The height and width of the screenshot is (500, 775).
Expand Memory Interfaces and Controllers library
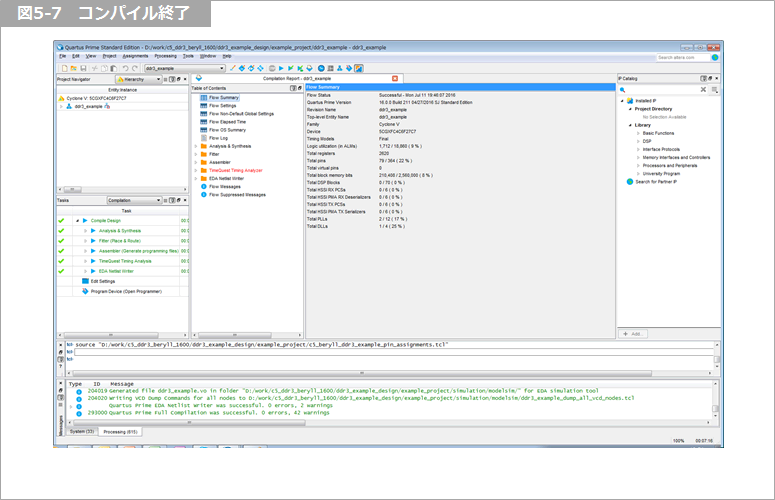[638, 157]
